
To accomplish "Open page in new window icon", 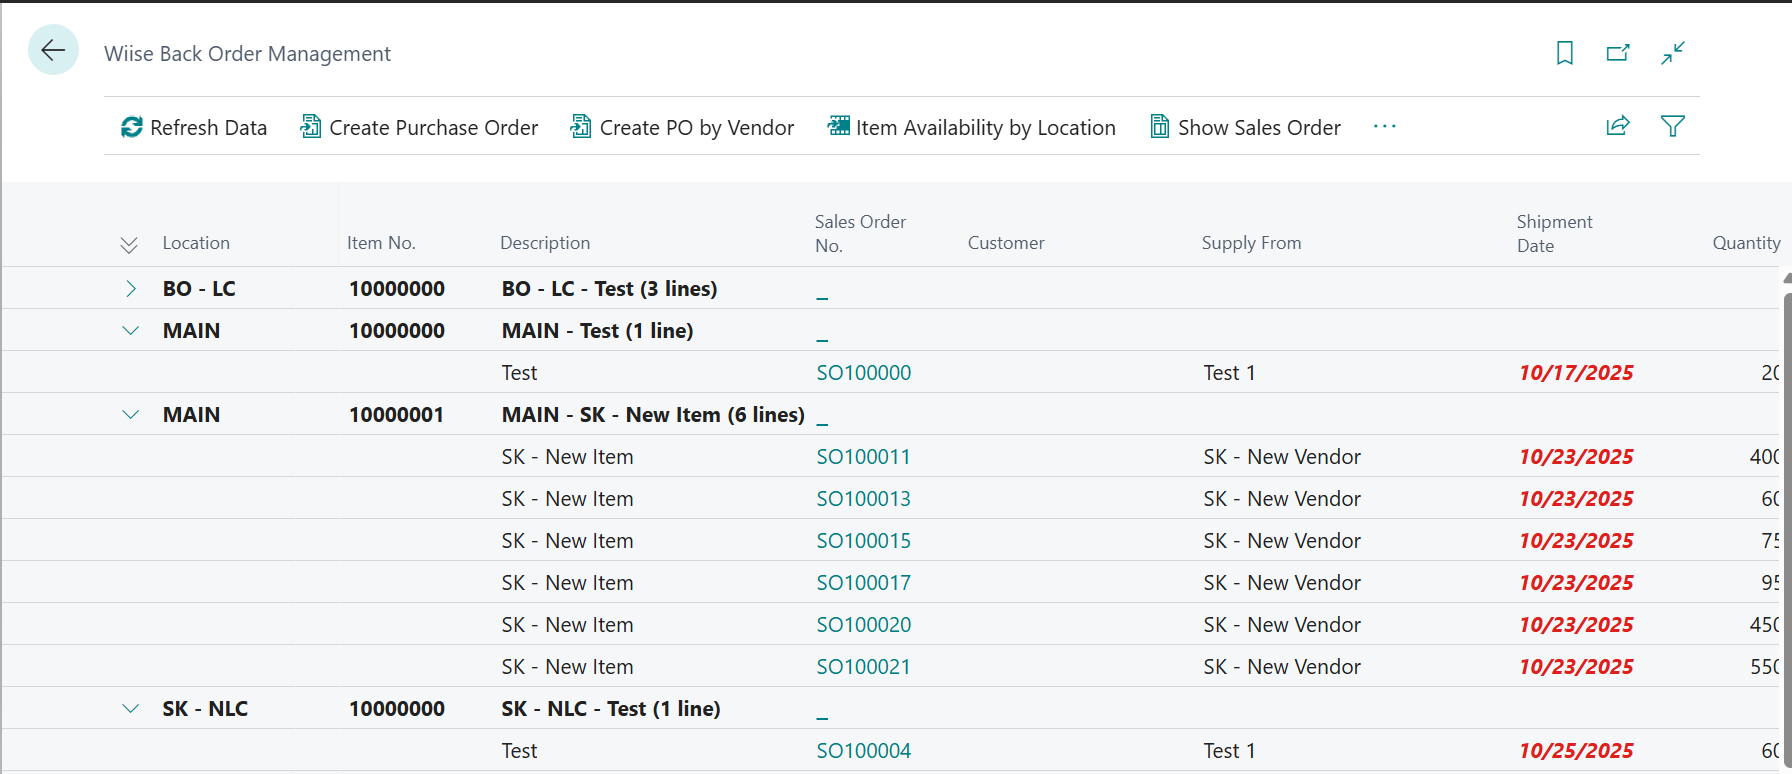I will 1618,53.
